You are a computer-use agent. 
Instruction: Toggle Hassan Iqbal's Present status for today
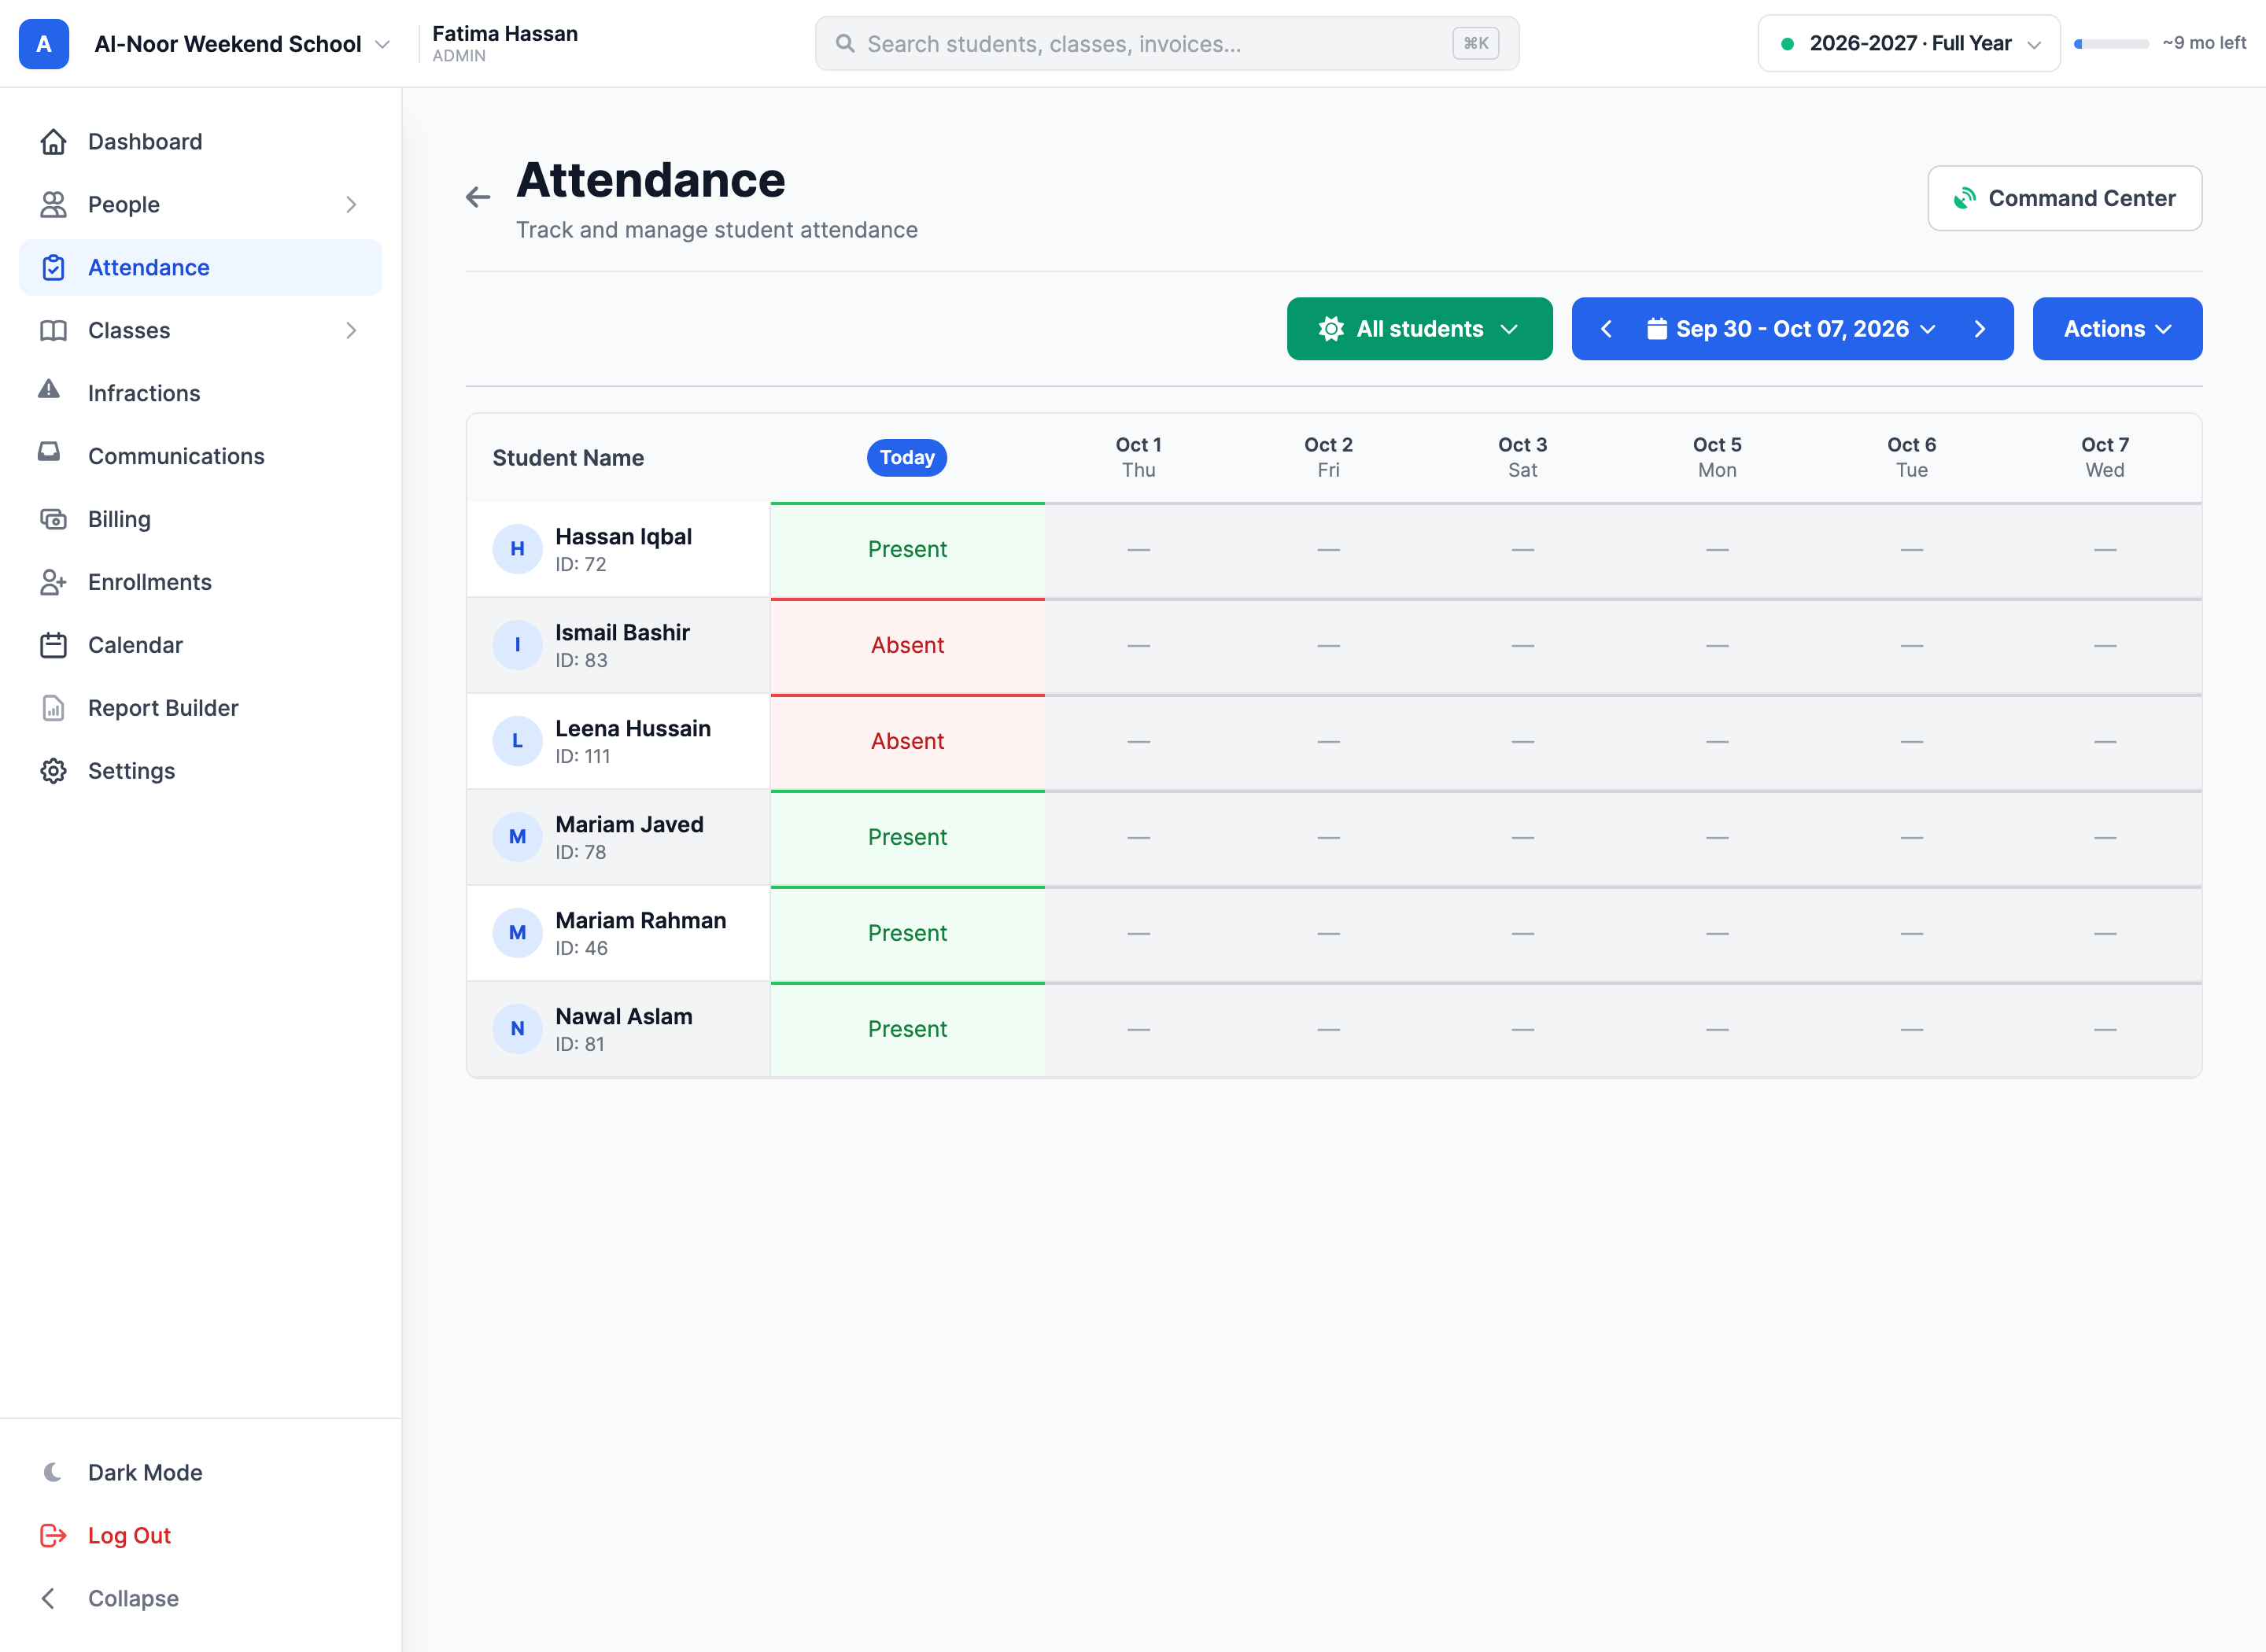point(907,550)
